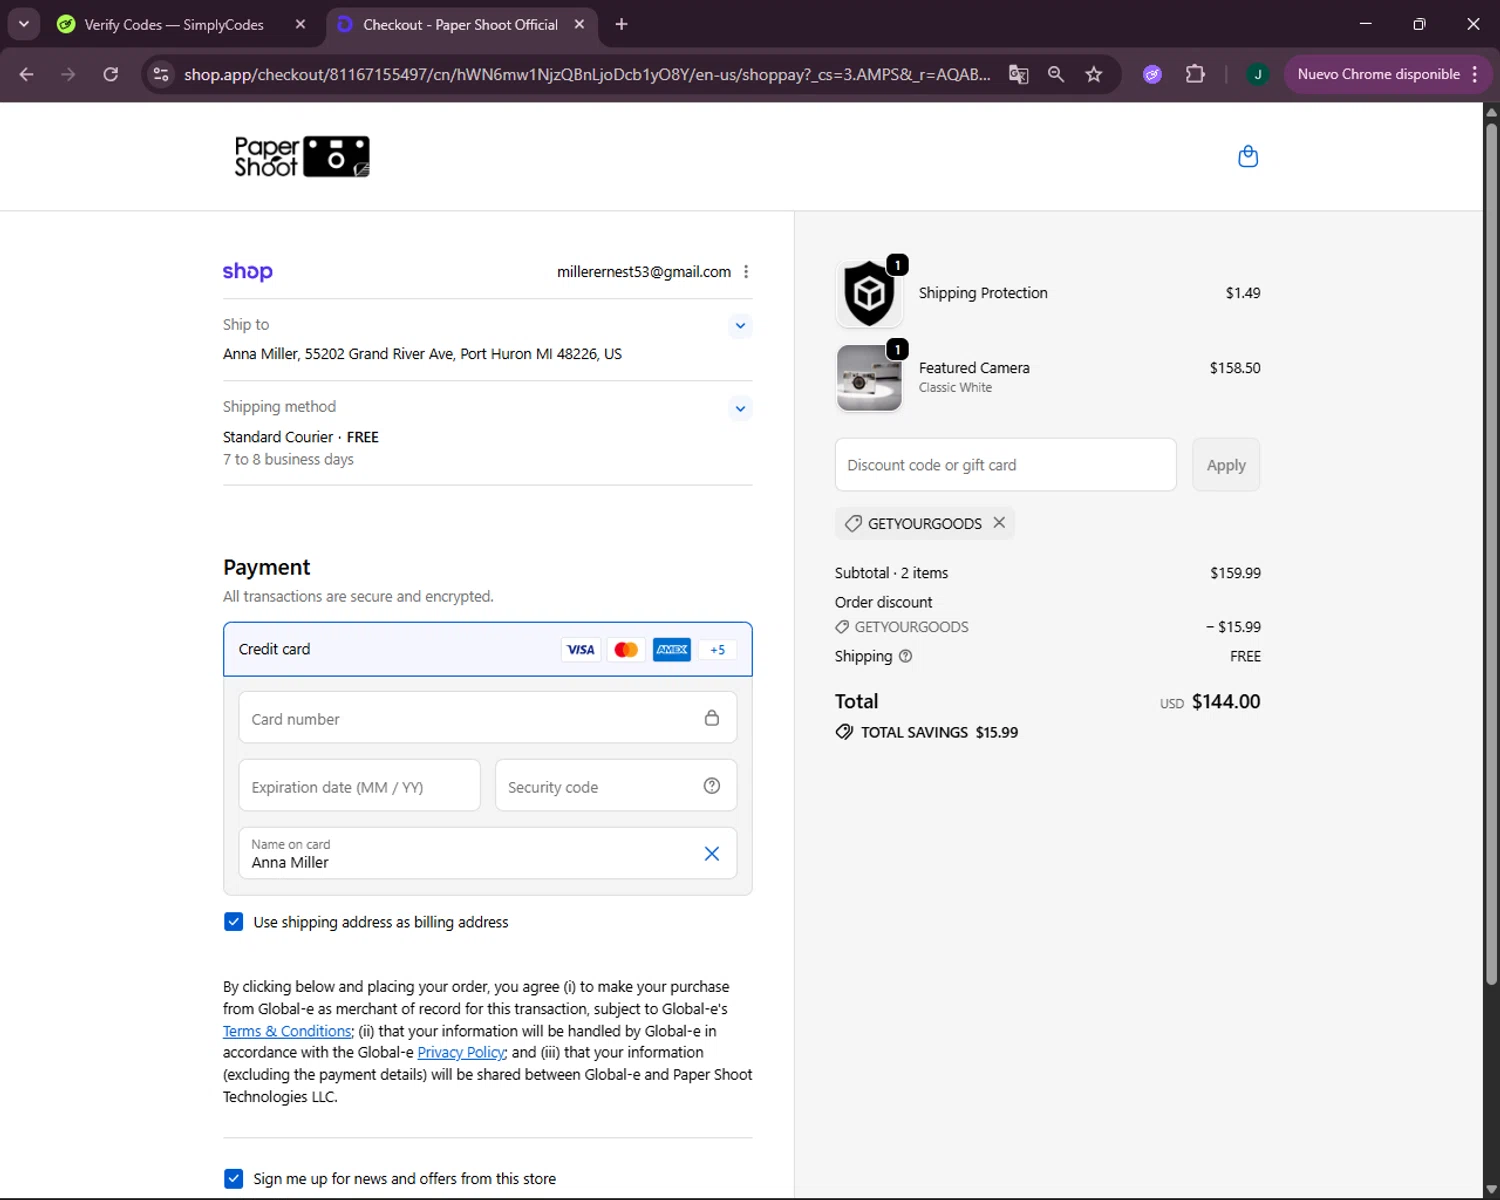1500x1200 pixels.
Task: Open account options beside the email address
Action: (746, 272)
